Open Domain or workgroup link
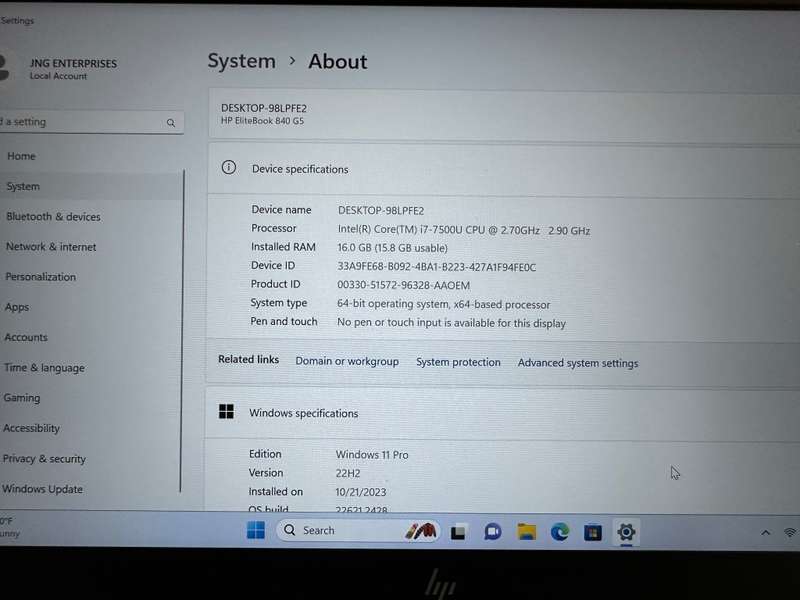Screen dimensions: 800x600 click(x=347, y=361)
